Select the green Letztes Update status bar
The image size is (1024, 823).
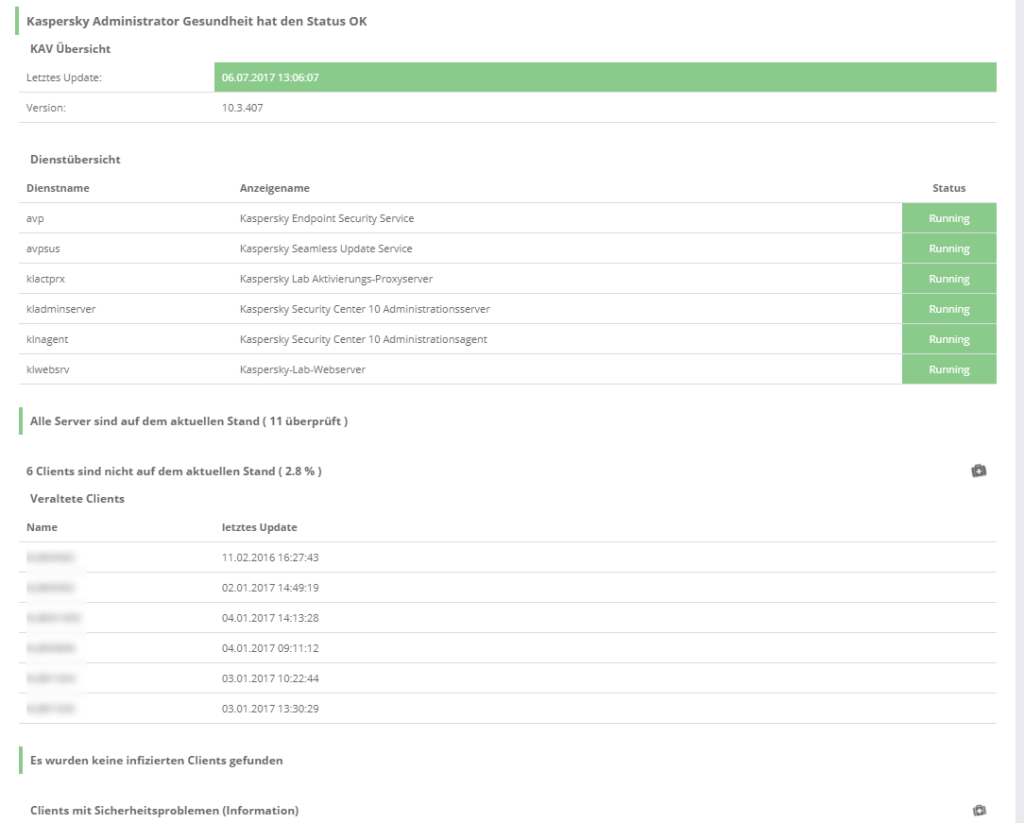[603, 75]
